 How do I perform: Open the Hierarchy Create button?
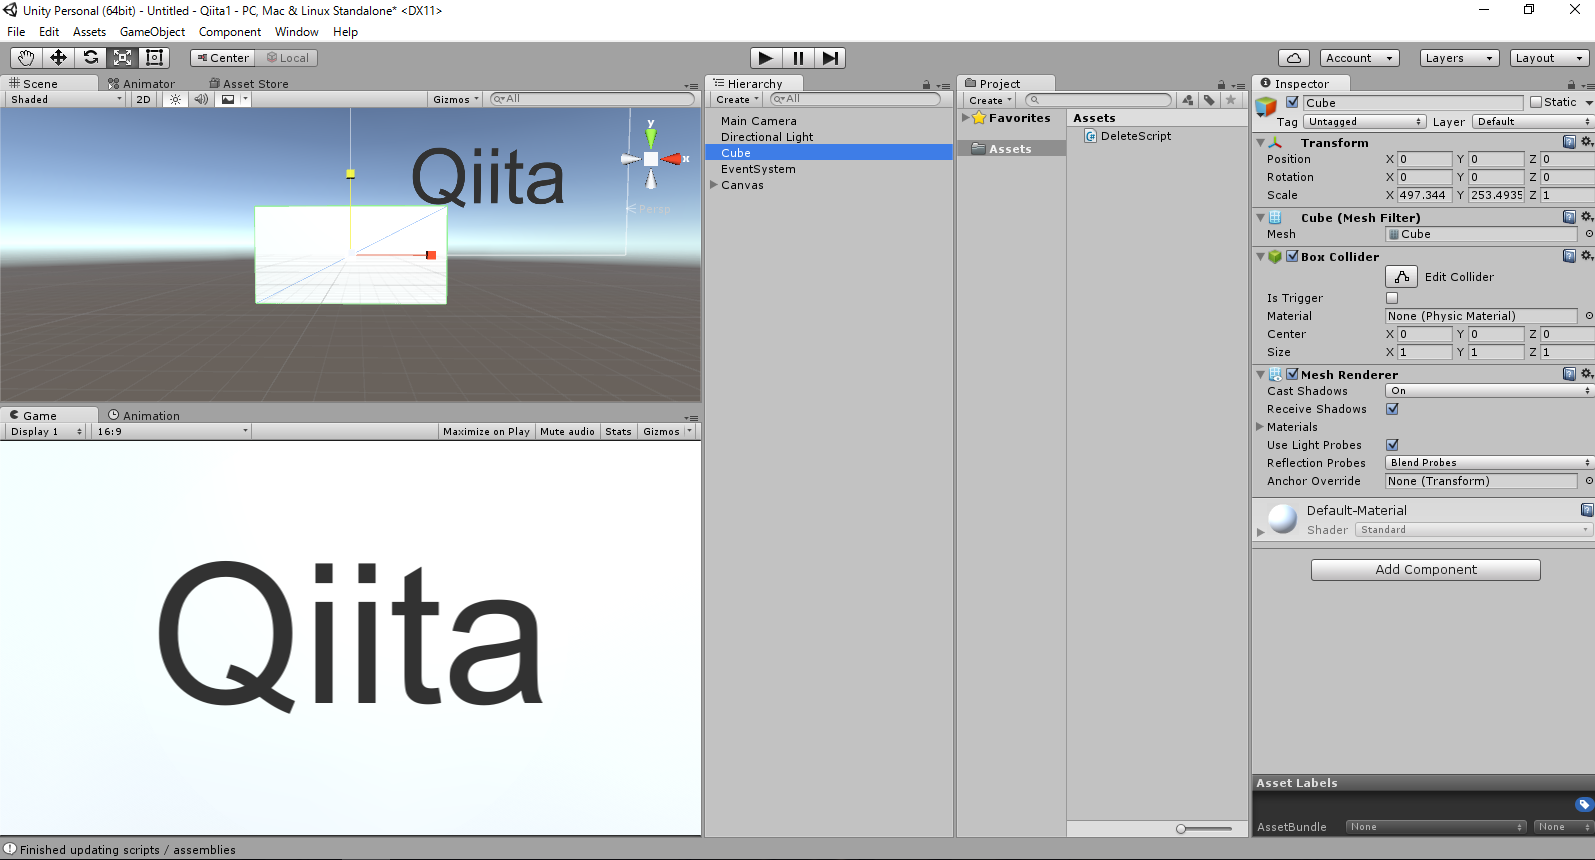point(737,100)
